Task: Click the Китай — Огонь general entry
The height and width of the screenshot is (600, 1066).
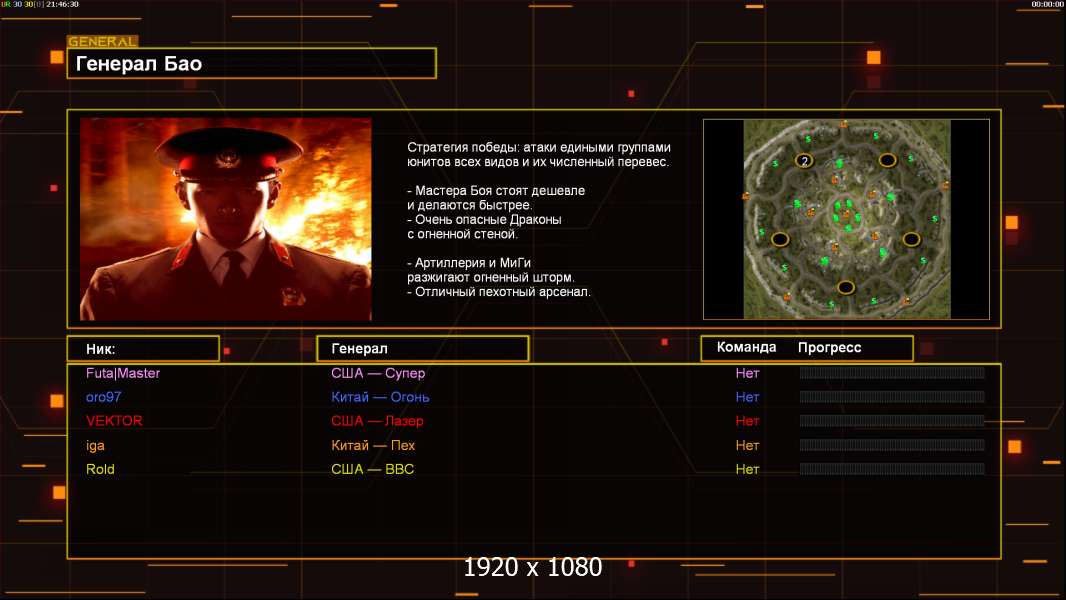Action: [380, 397]
